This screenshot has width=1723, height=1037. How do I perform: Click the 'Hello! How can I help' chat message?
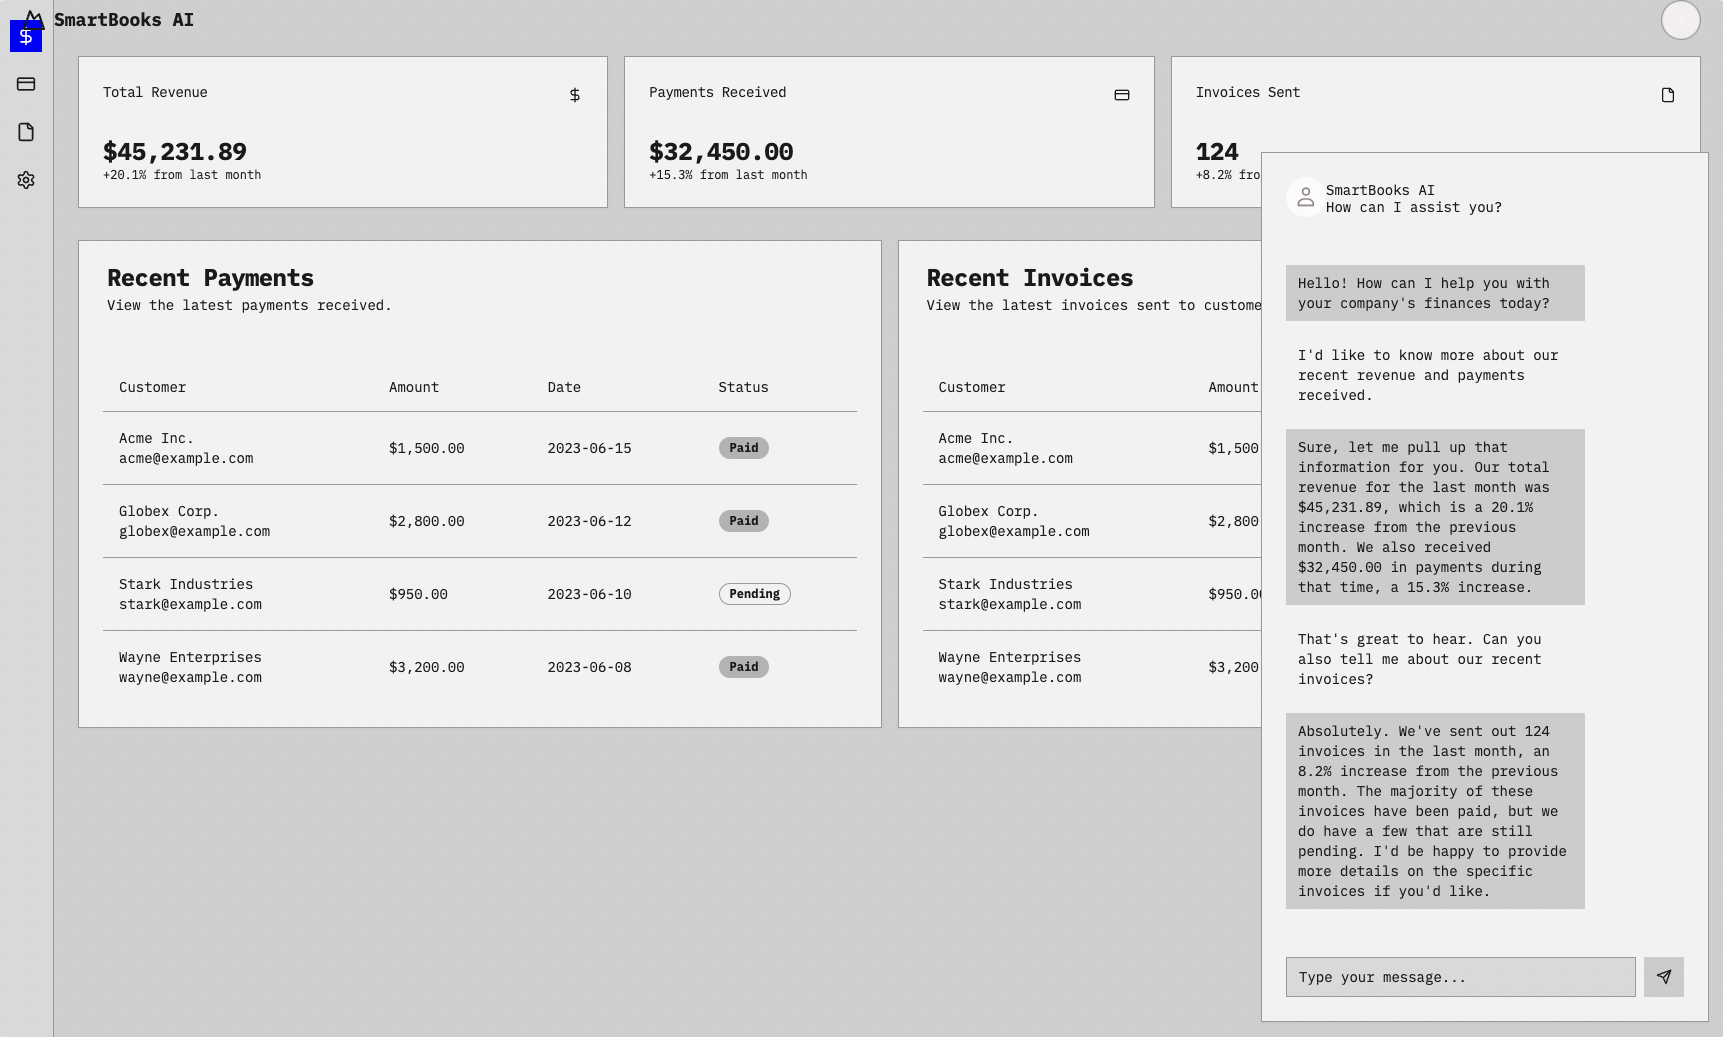[x=1435, y=293]
